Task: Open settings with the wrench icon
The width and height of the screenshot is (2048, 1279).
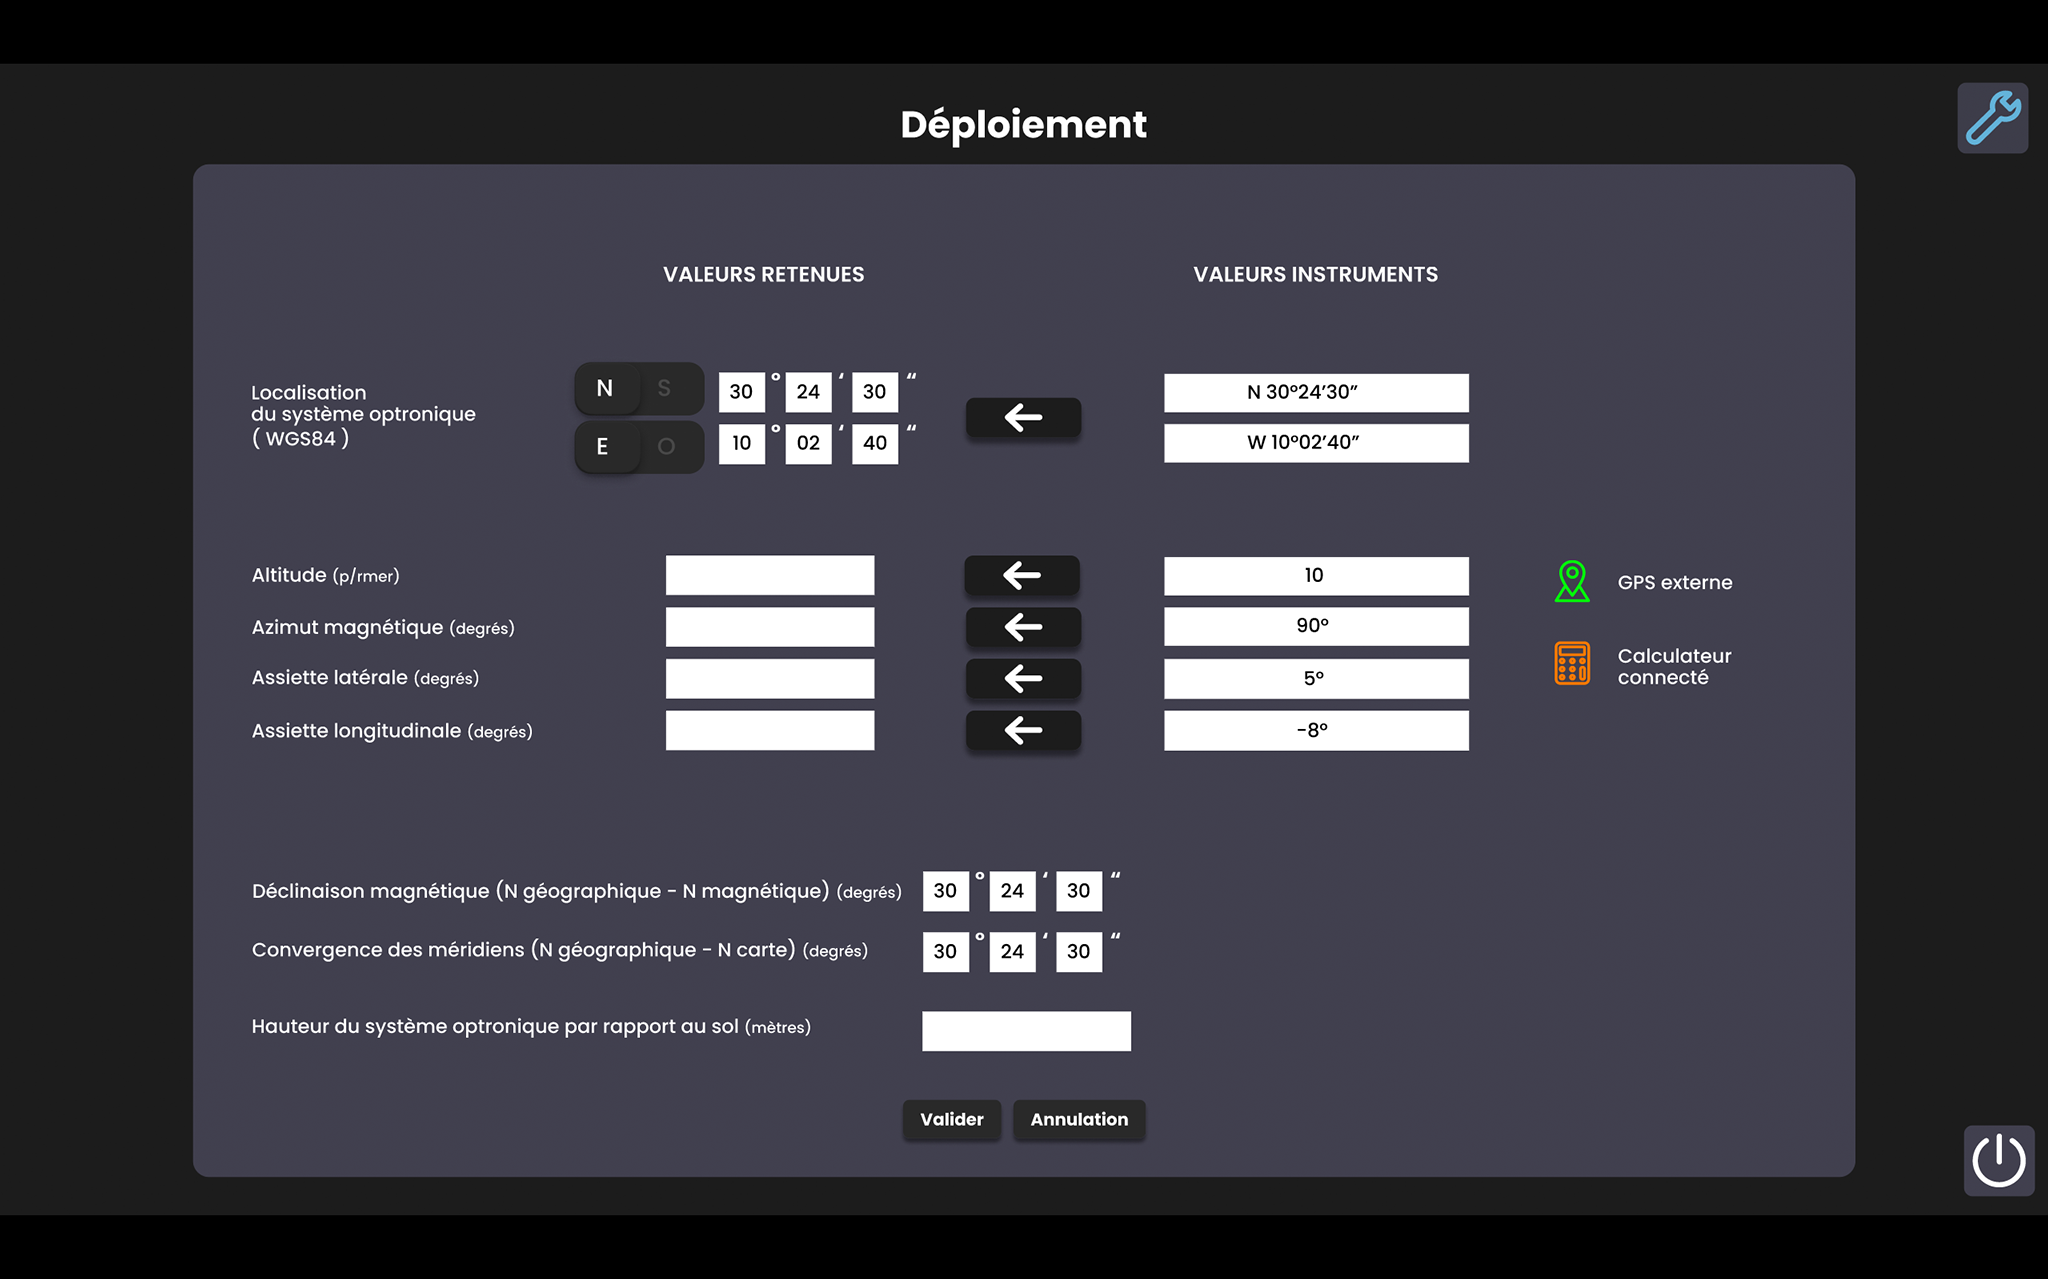Action: tap(1992, 118)
